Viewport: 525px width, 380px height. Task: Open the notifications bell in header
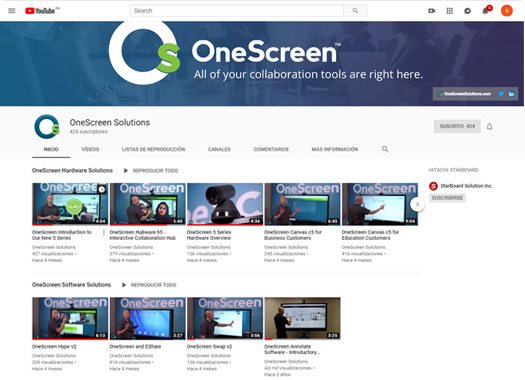click(485, 11)
